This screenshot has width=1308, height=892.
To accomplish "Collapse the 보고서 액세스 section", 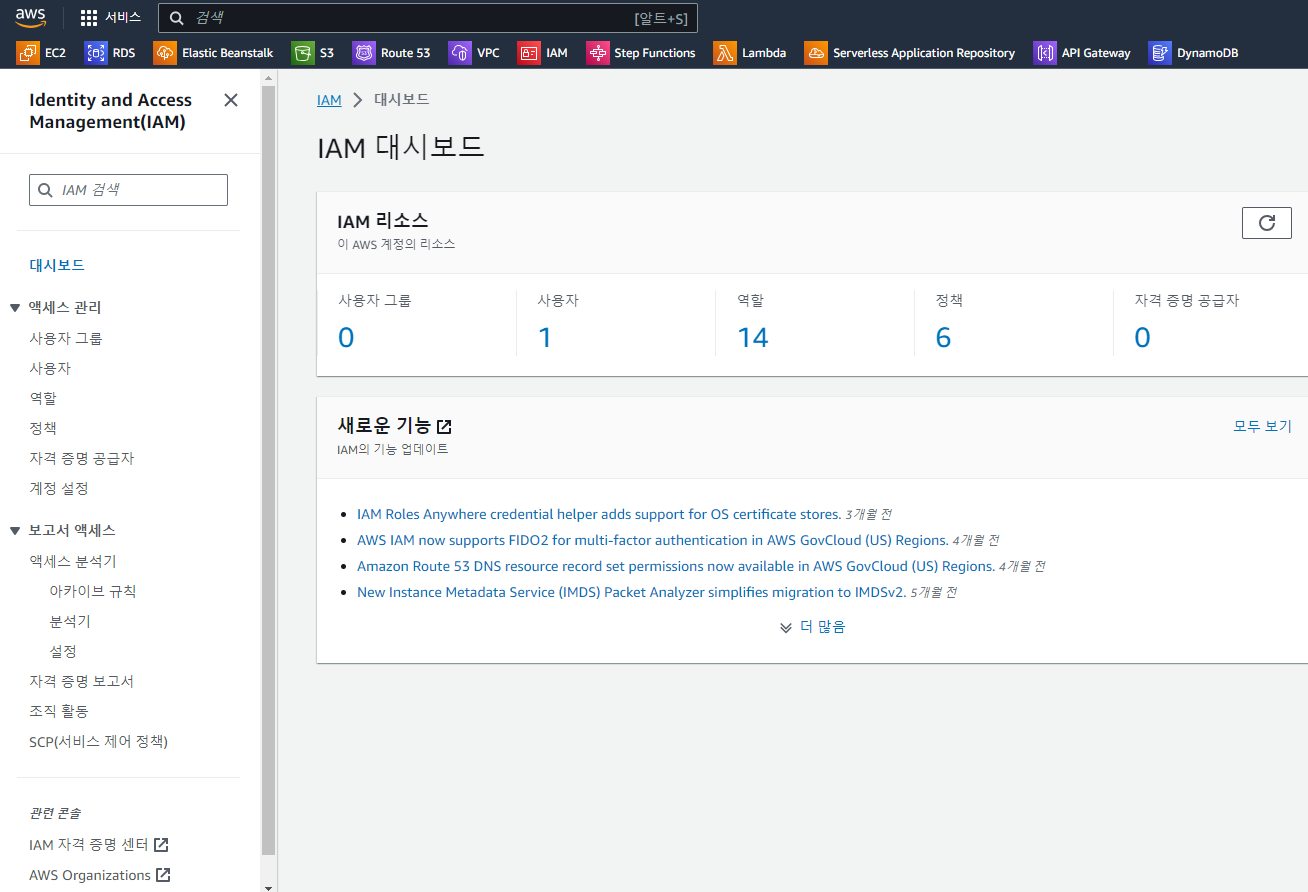I will pos(15,531).
